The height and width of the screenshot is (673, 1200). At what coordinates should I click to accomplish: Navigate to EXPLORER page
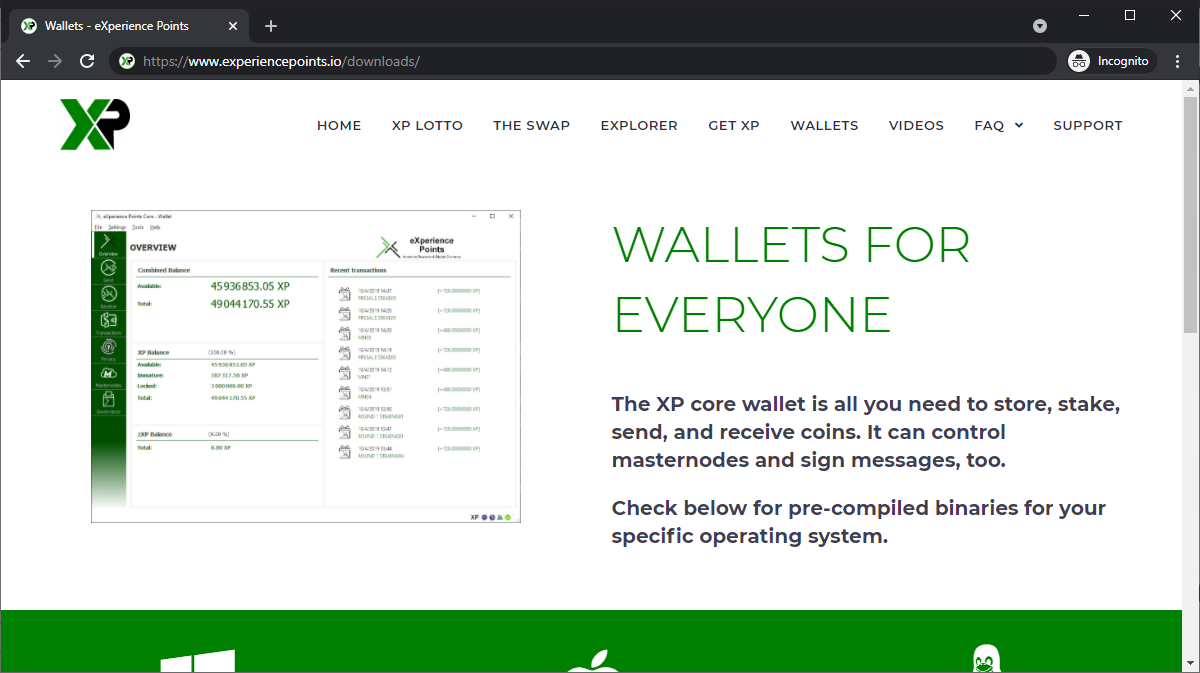point(639,125)
